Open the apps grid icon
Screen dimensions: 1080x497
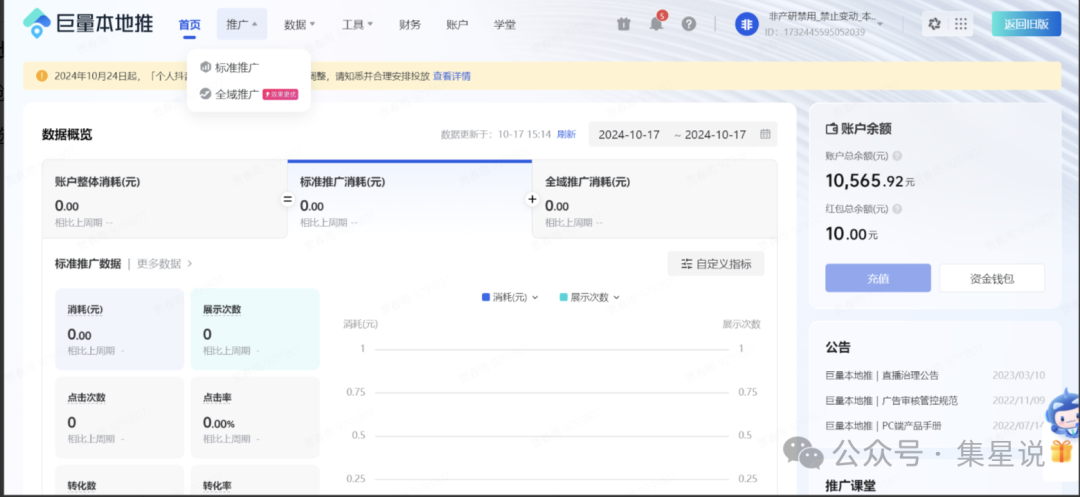(961, 24)
